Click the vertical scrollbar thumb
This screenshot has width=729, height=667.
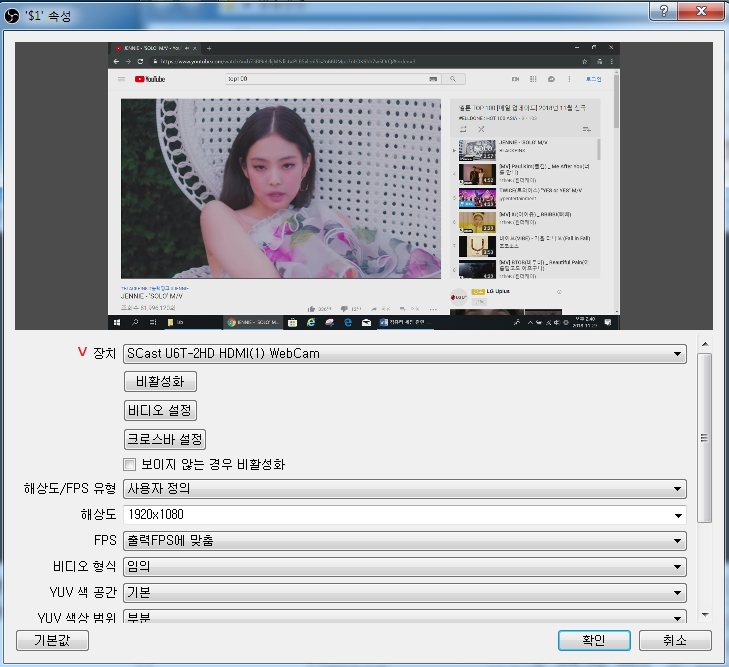(705, 438)
